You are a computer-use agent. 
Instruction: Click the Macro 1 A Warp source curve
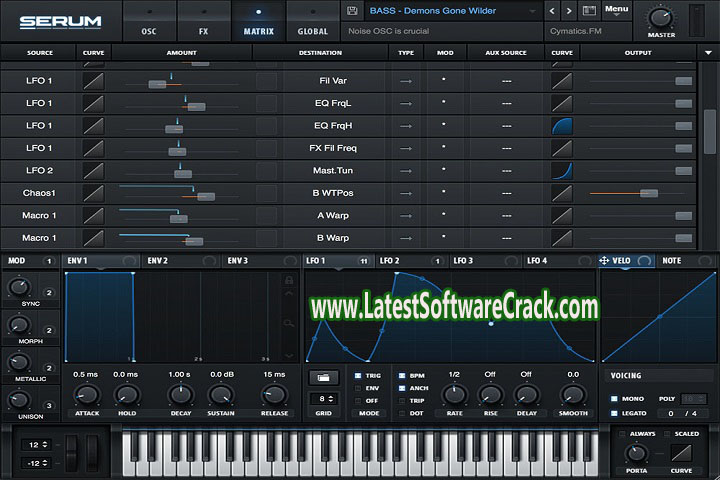click(93, 216)
